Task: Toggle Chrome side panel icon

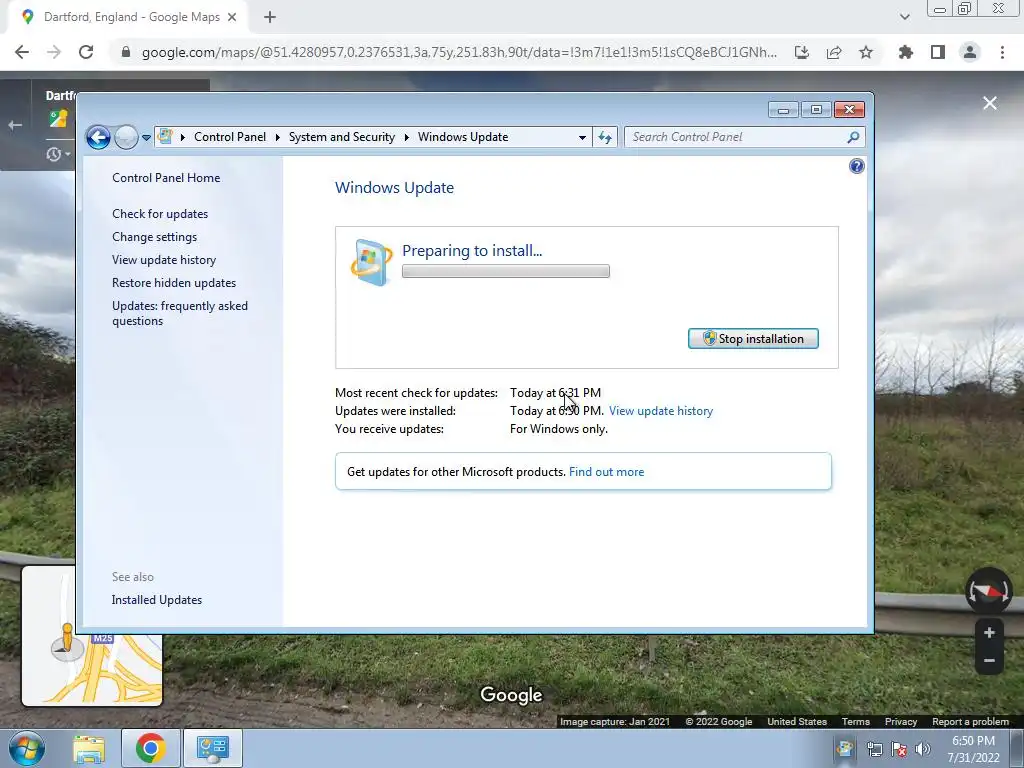Action: 938,52
